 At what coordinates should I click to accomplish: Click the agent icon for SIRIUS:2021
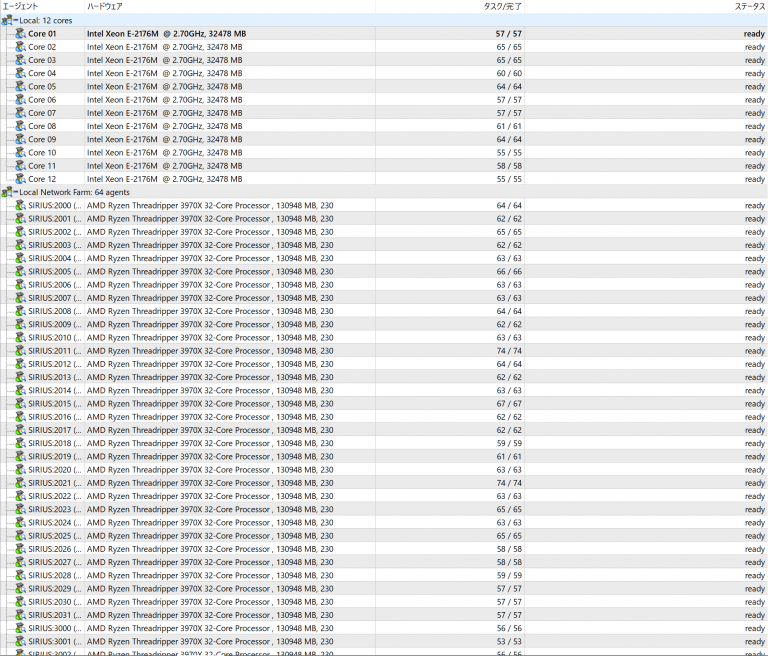point(20,483)
